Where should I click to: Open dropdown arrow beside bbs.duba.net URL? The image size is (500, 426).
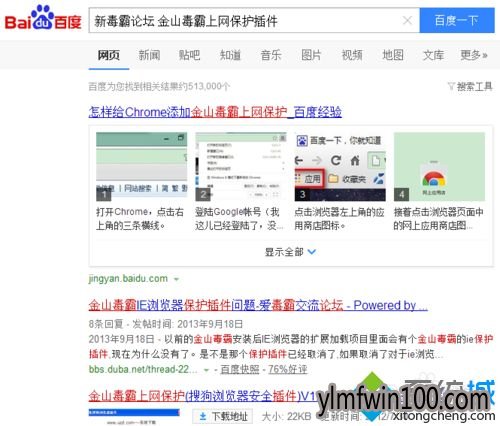point(206,370)
